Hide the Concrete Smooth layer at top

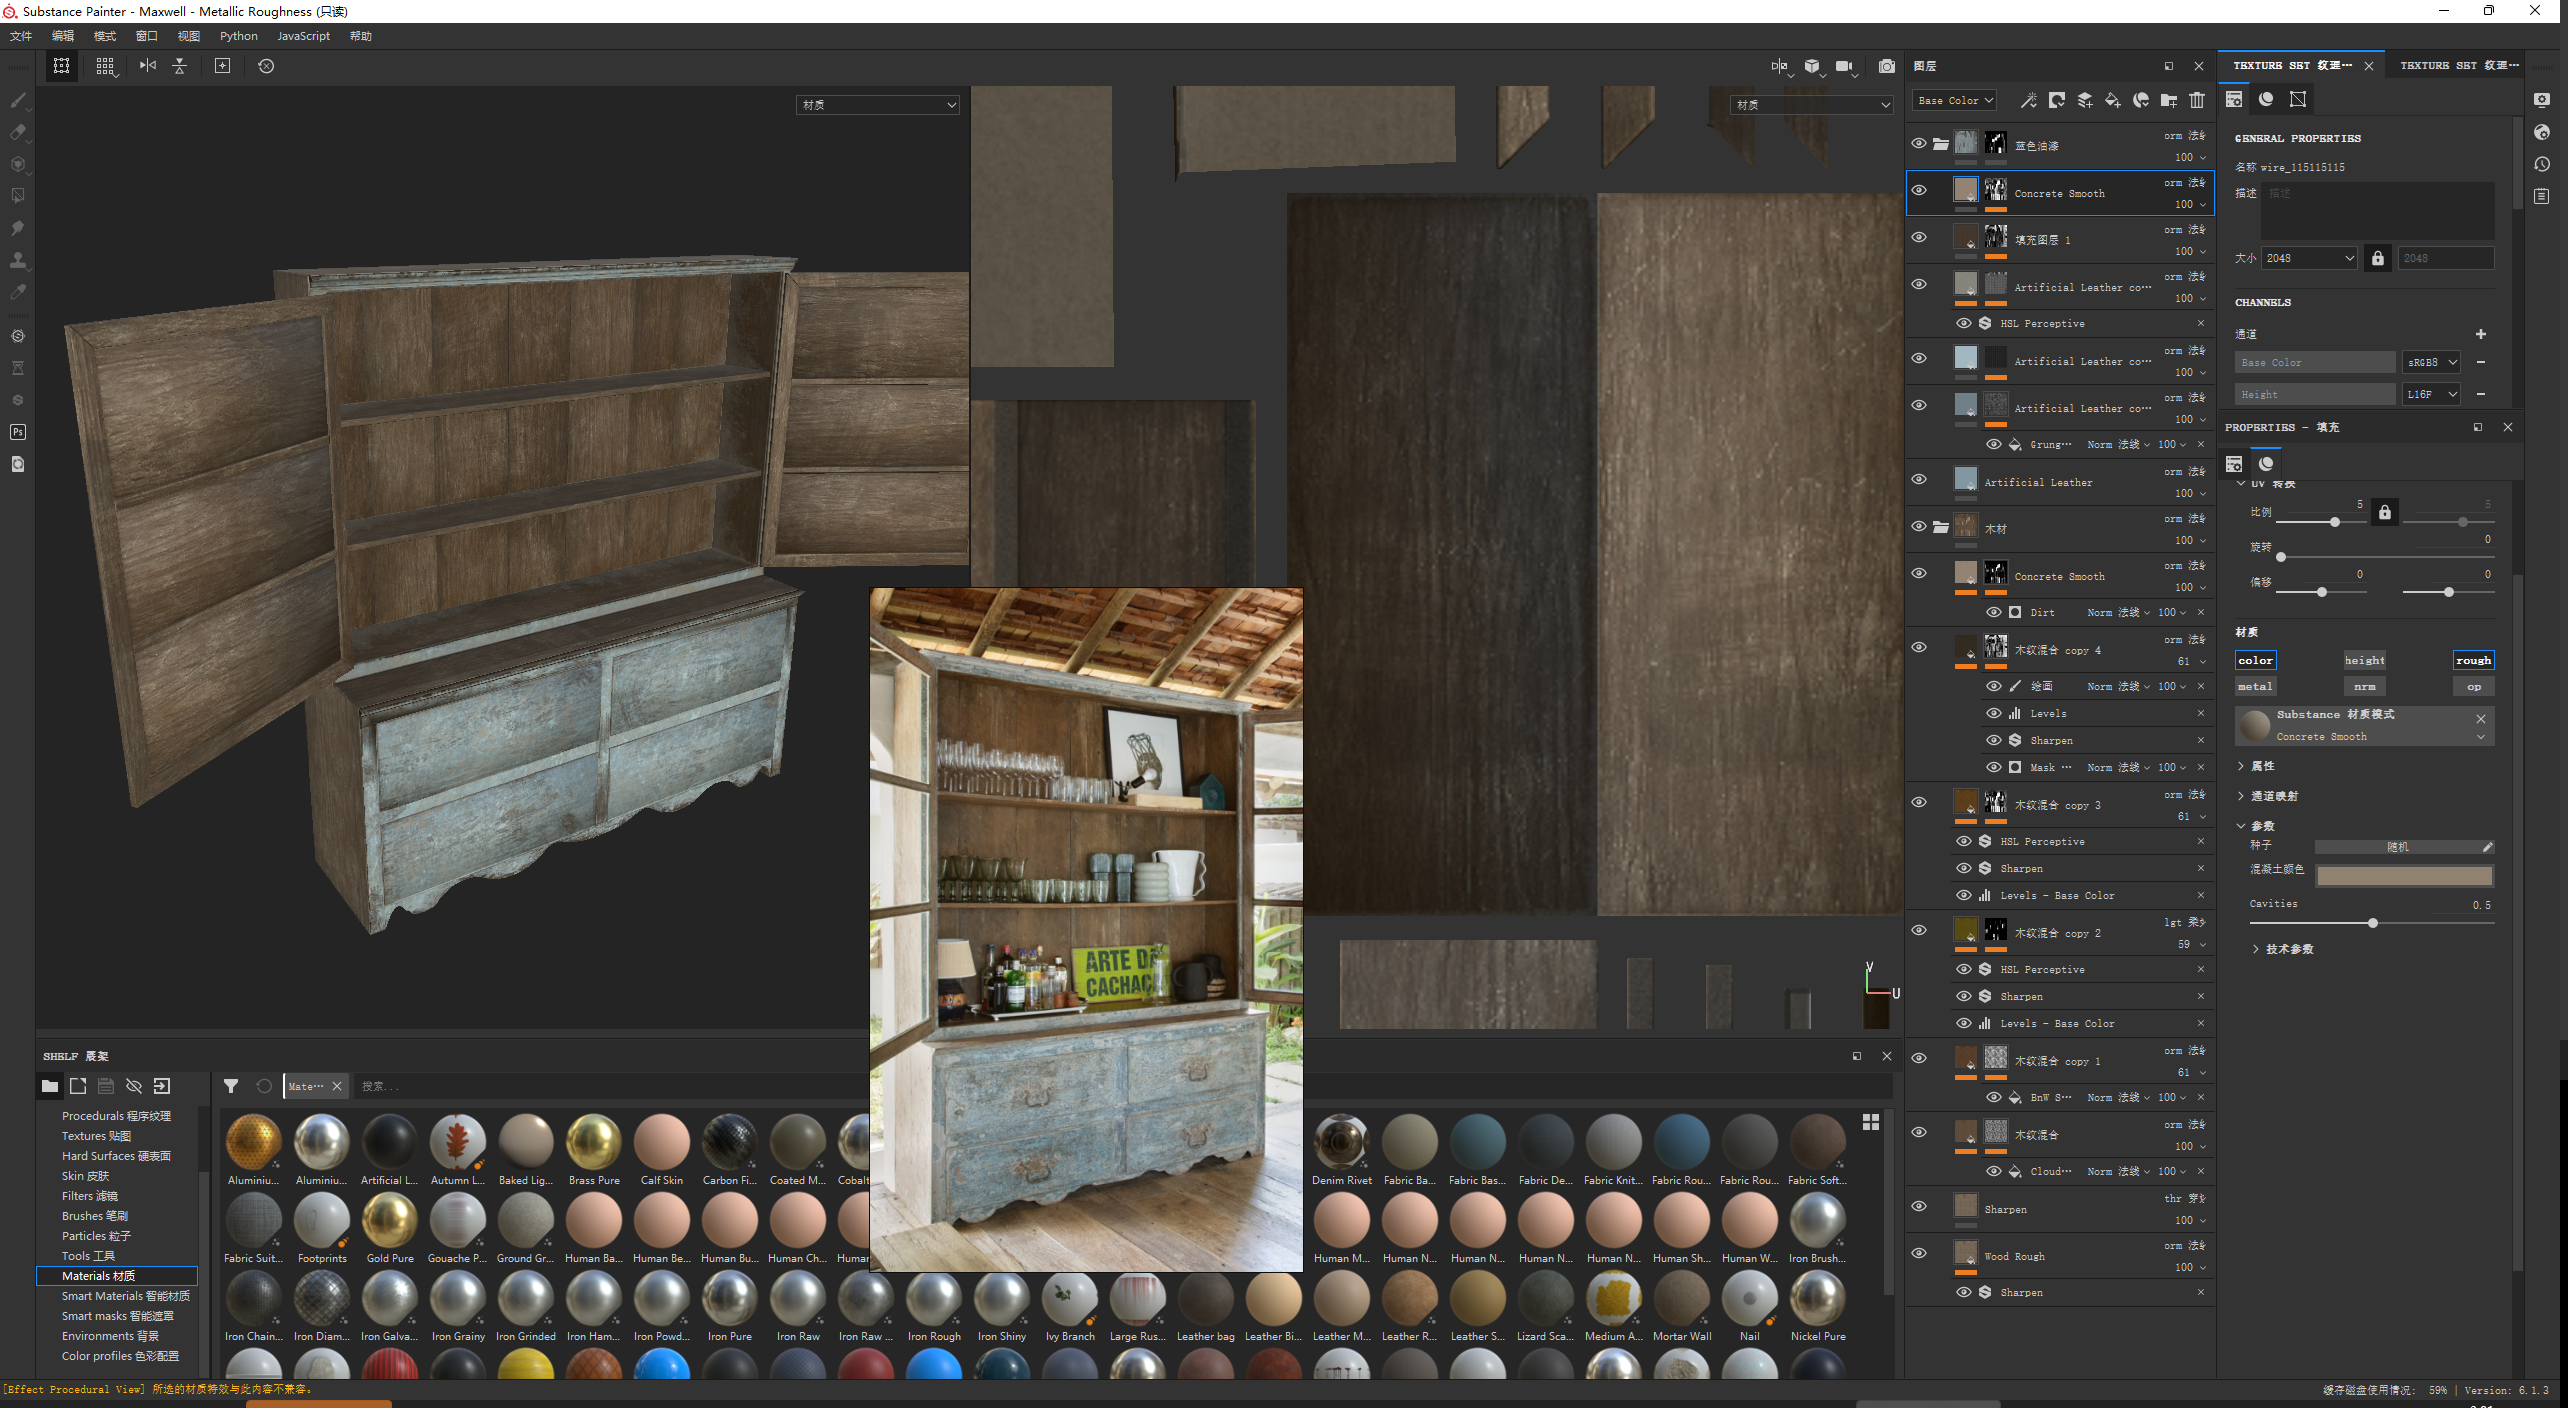pos(1918,190)
